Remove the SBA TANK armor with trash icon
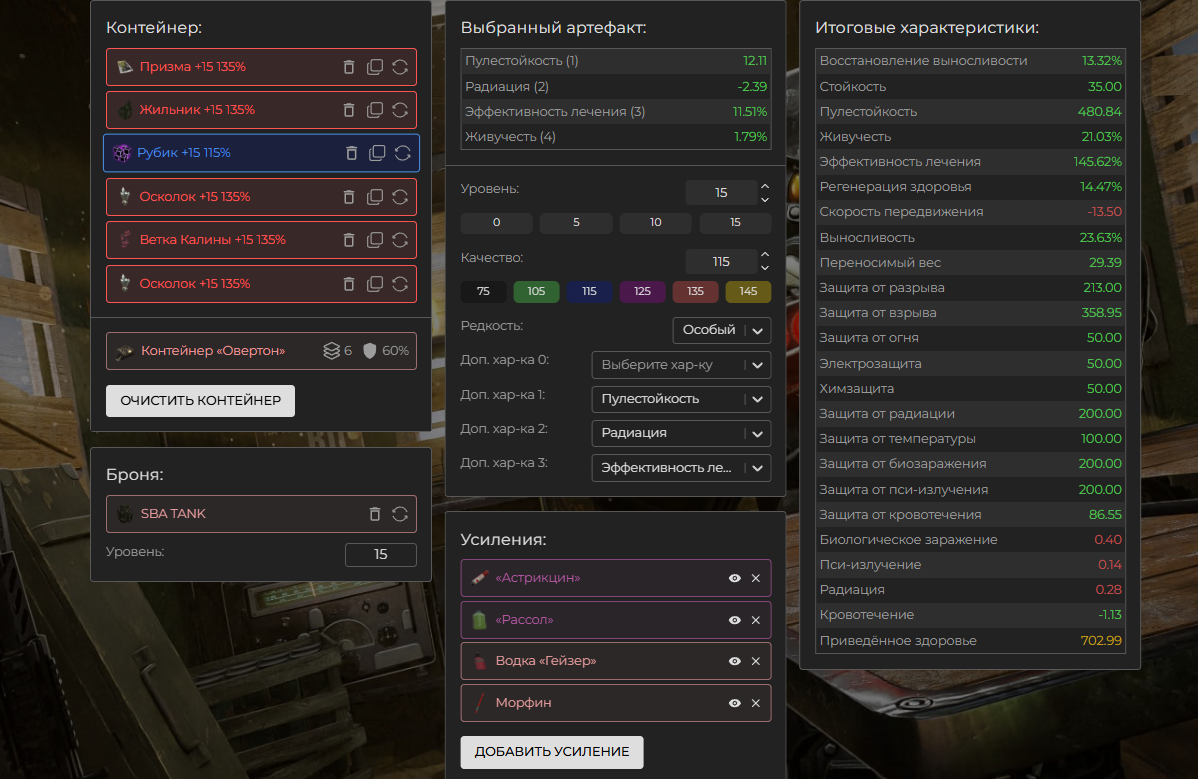Image resolution: width=1198 pixels, height=779 pixels. [x=374, y=514]
